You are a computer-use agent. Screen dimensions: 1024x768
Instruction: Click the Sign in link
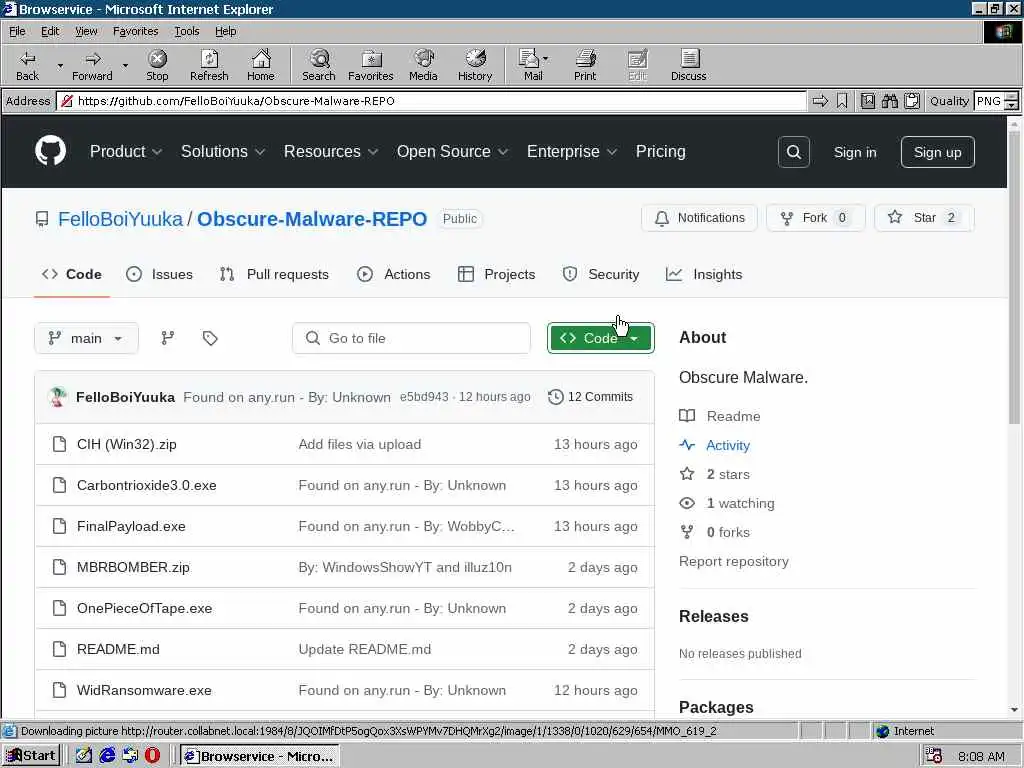coord(855,152)
